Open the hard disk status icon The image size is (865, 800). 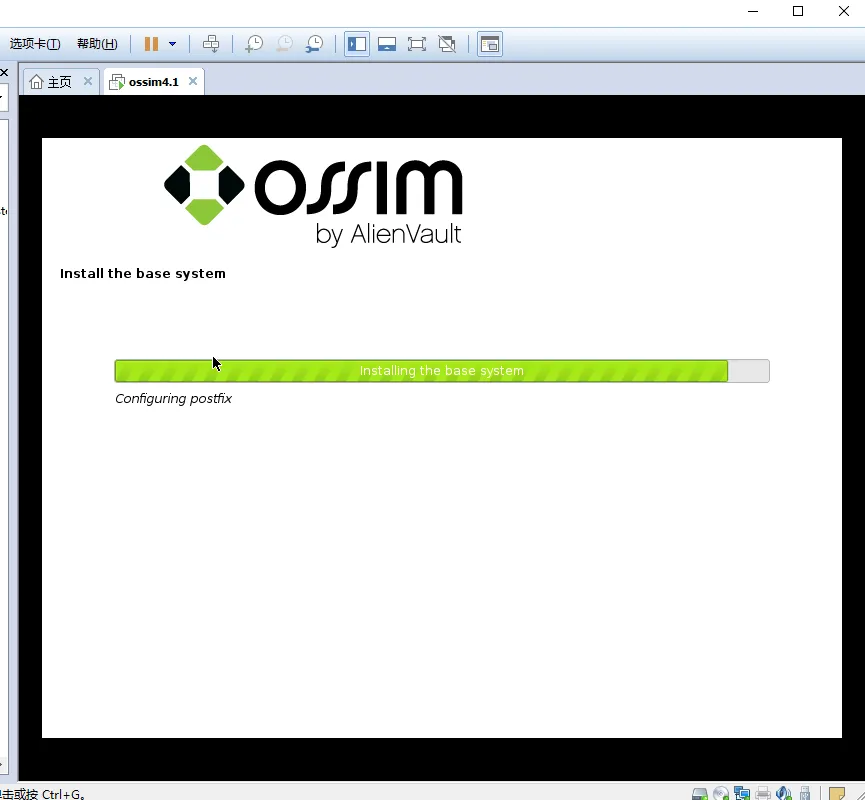click(x=700, y=794)
